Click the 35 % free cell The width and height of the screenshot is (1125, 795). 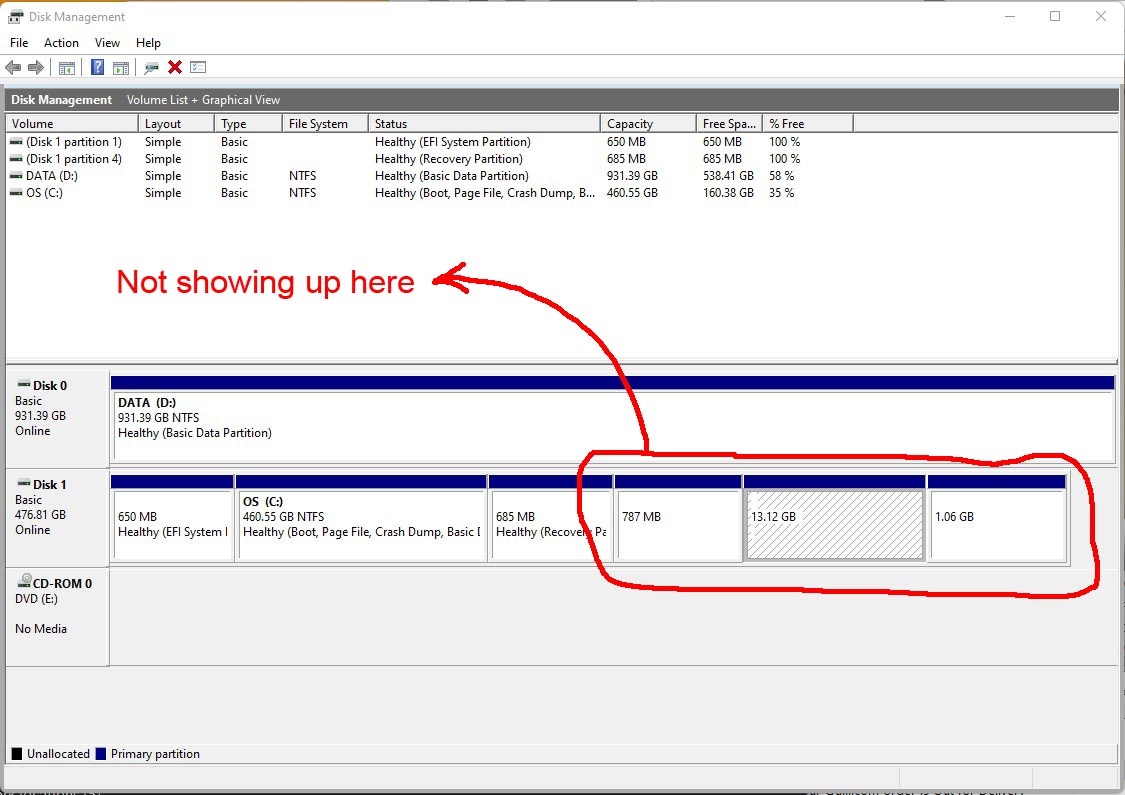tap(781, 193)
